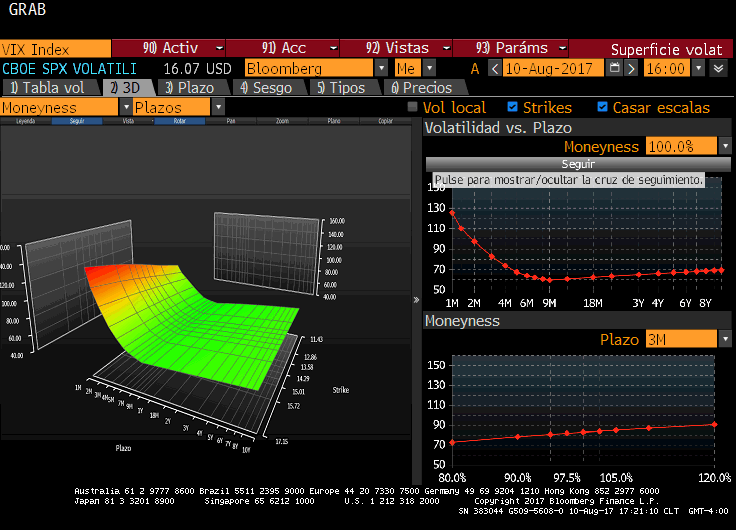This screenshot has height=530, width=736.
Task: Click the 16.07 USD price value
Action: click(197, 69)
